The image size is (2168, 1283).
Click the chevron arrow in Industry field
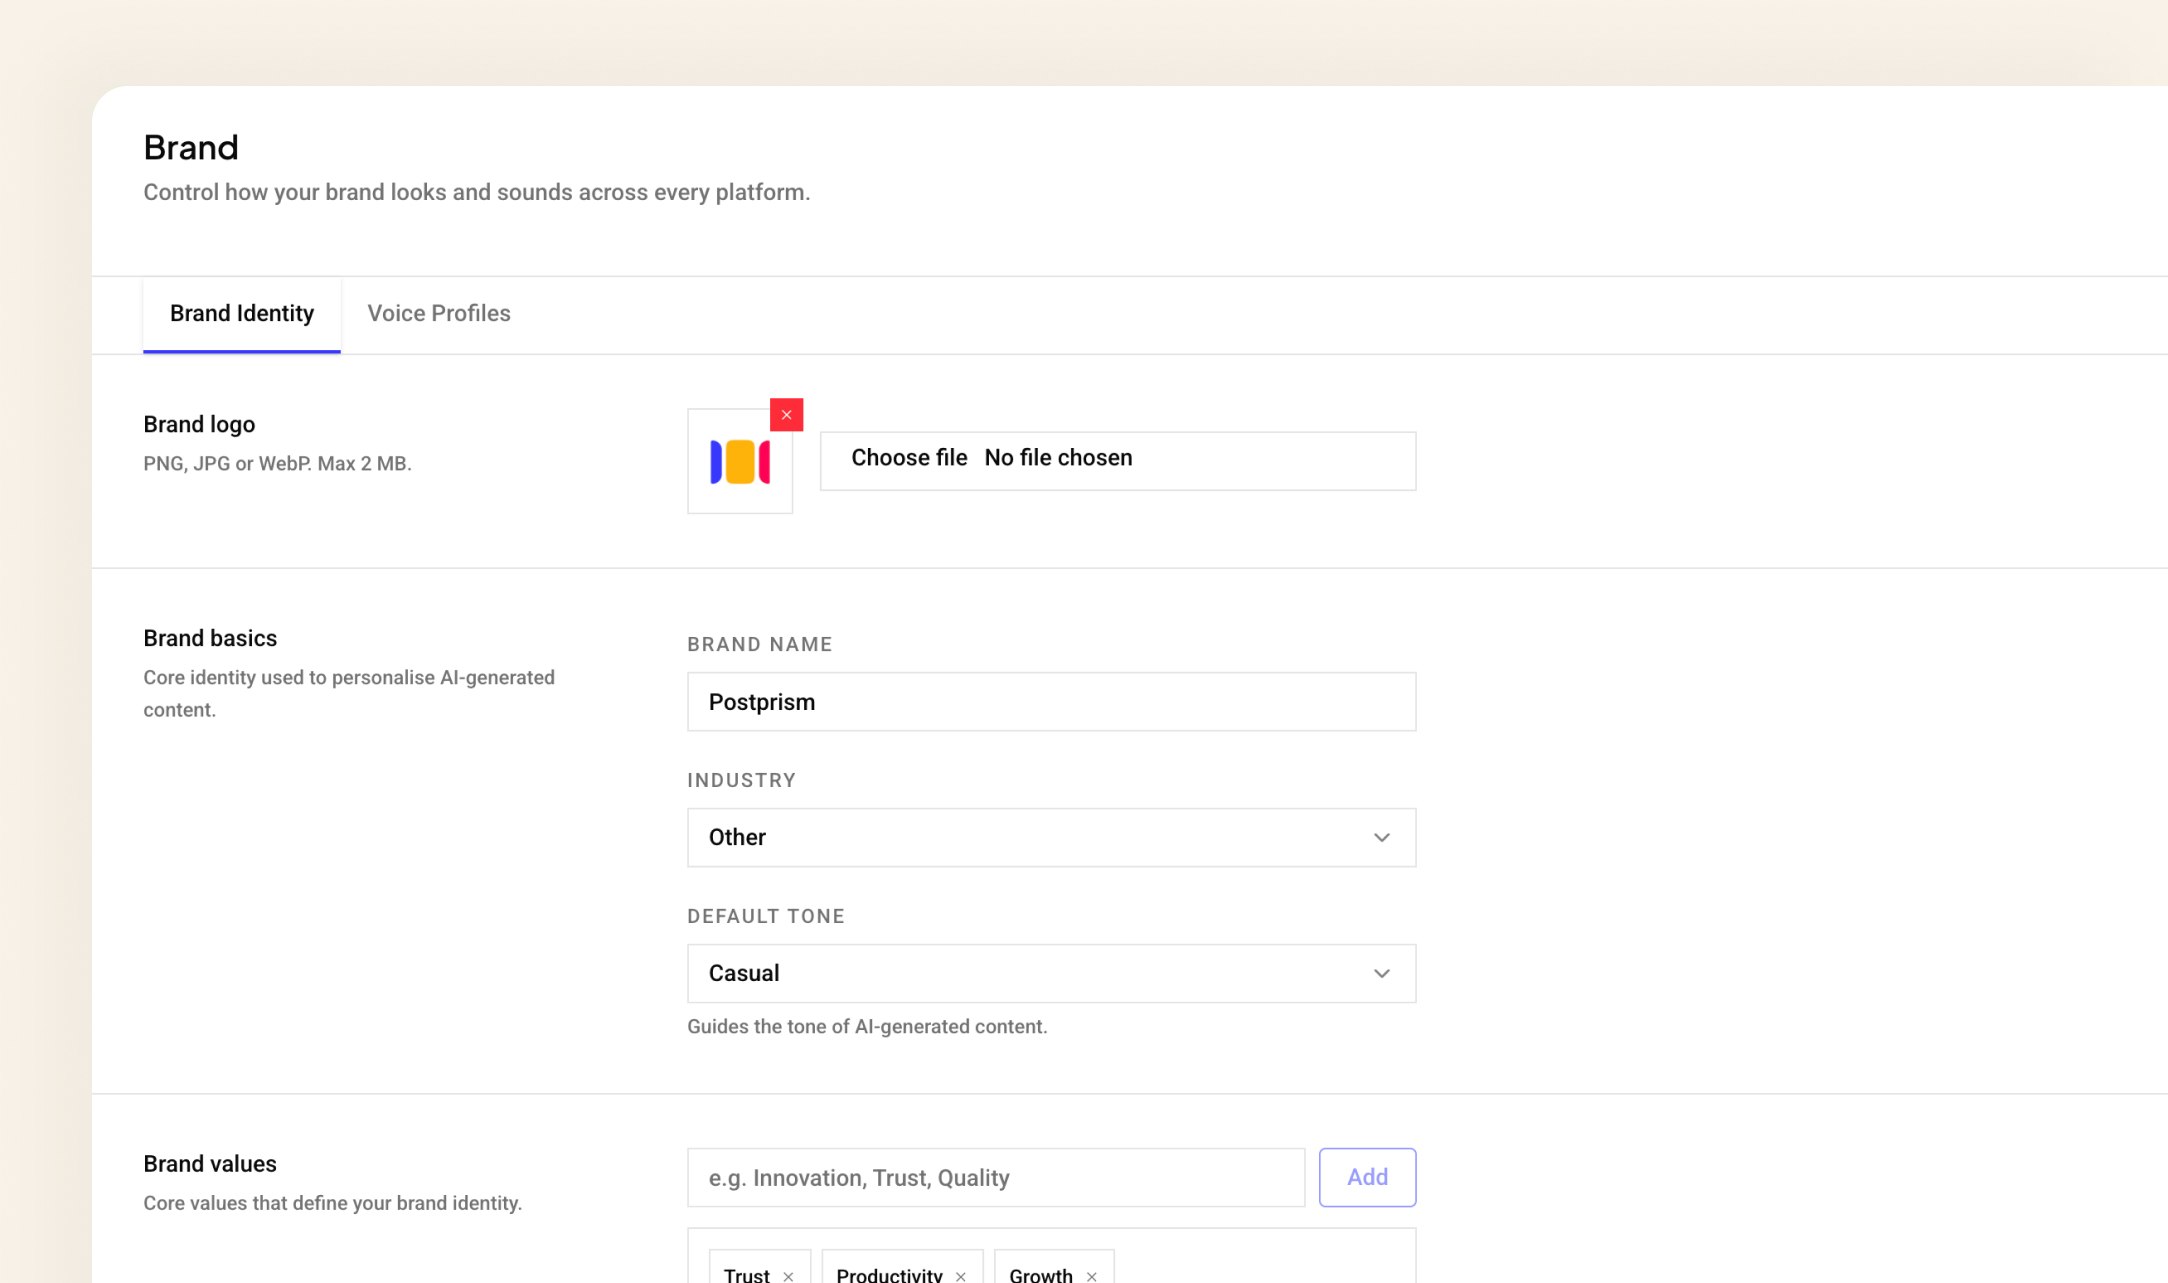[x=1381, y=838]
